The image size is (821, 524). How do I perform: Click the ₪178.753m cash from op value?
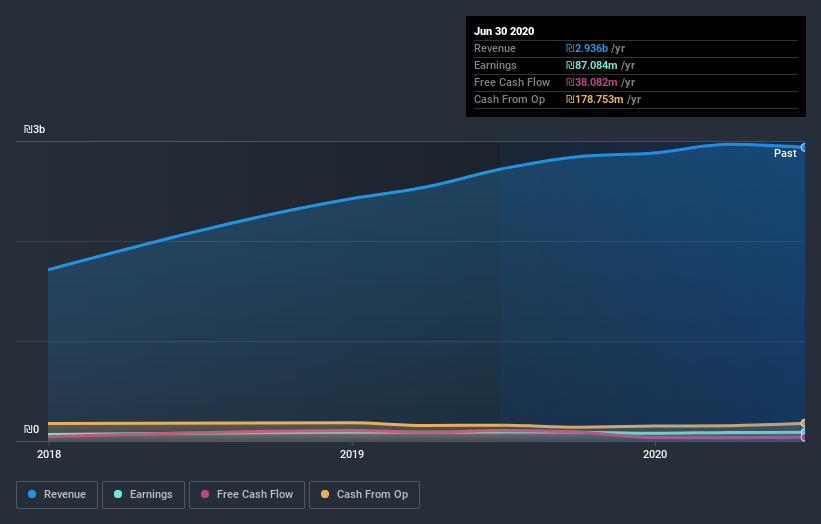coord(594,99)
